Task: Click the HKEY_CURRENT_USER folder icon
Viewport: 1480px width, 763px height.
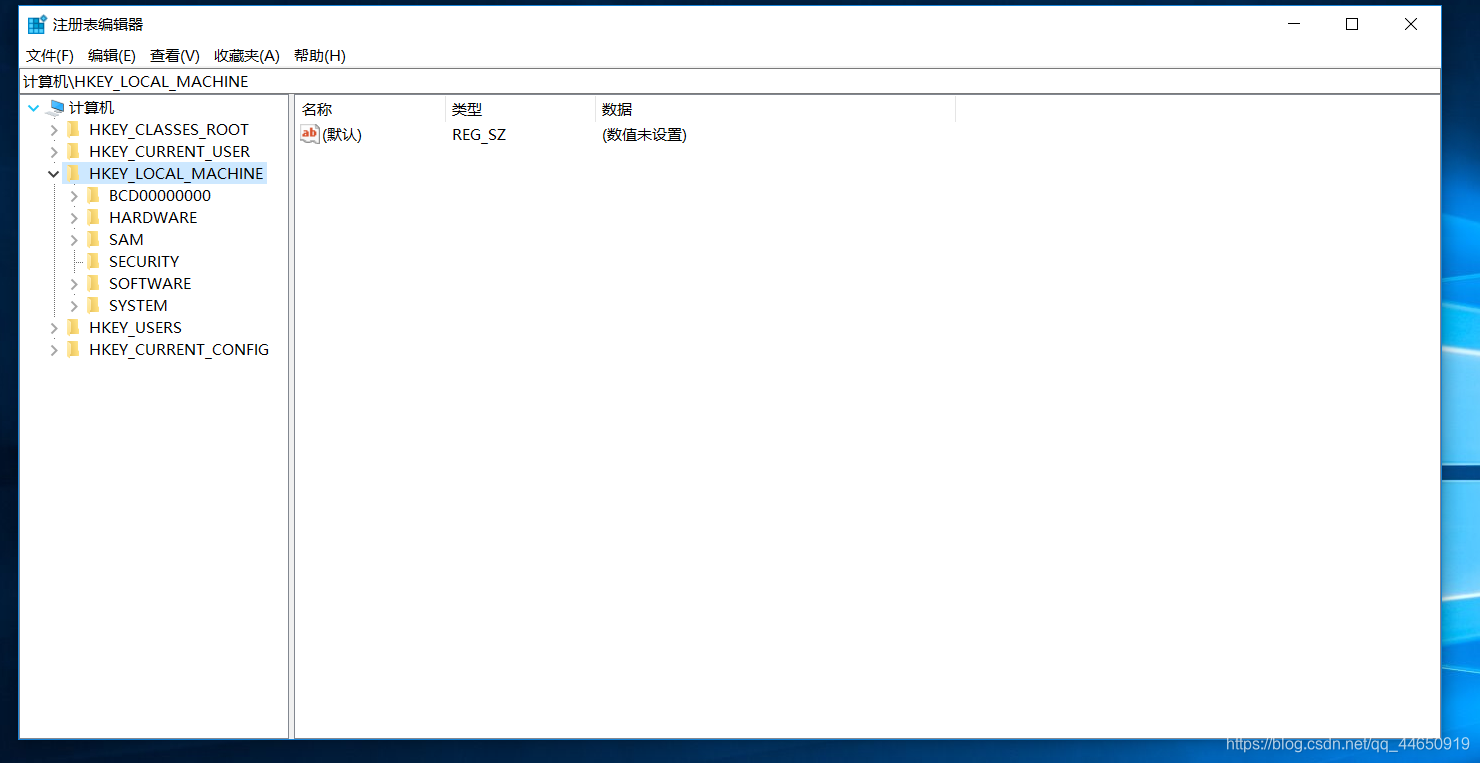Action: pos(73,152)
